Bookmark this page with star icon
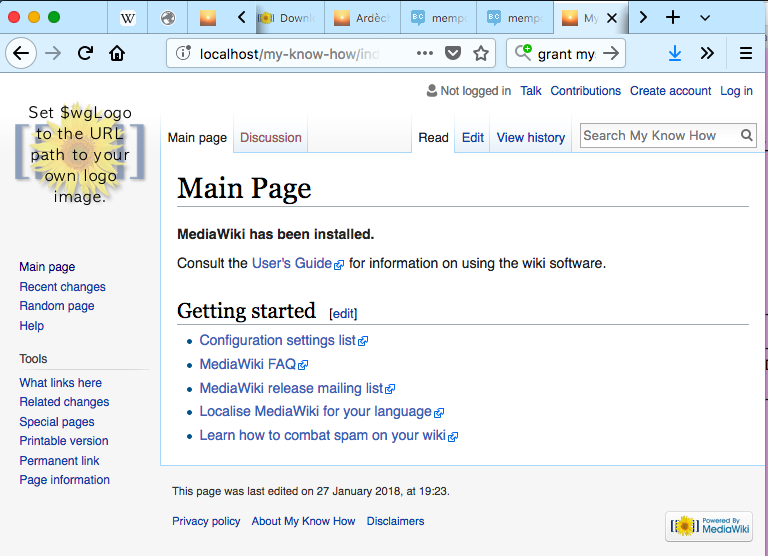The height and width of the screenshot is (556, 768). 481,53
